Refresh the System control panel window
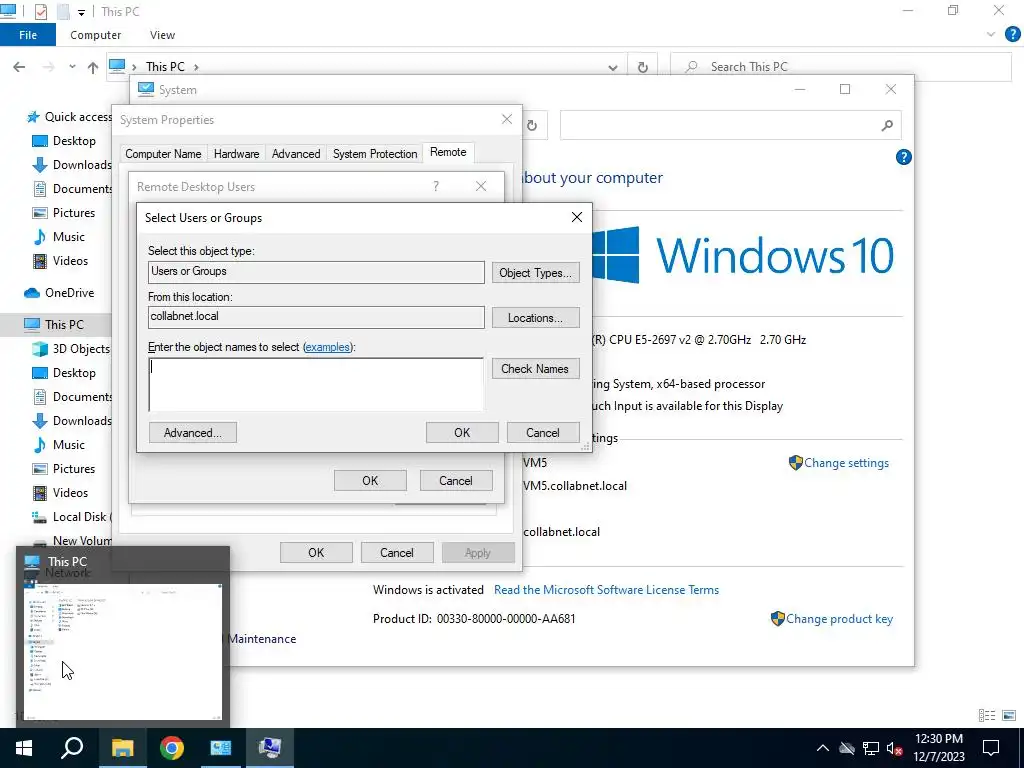The height and width of the screenshot is (768, 1024). point(532,125)
